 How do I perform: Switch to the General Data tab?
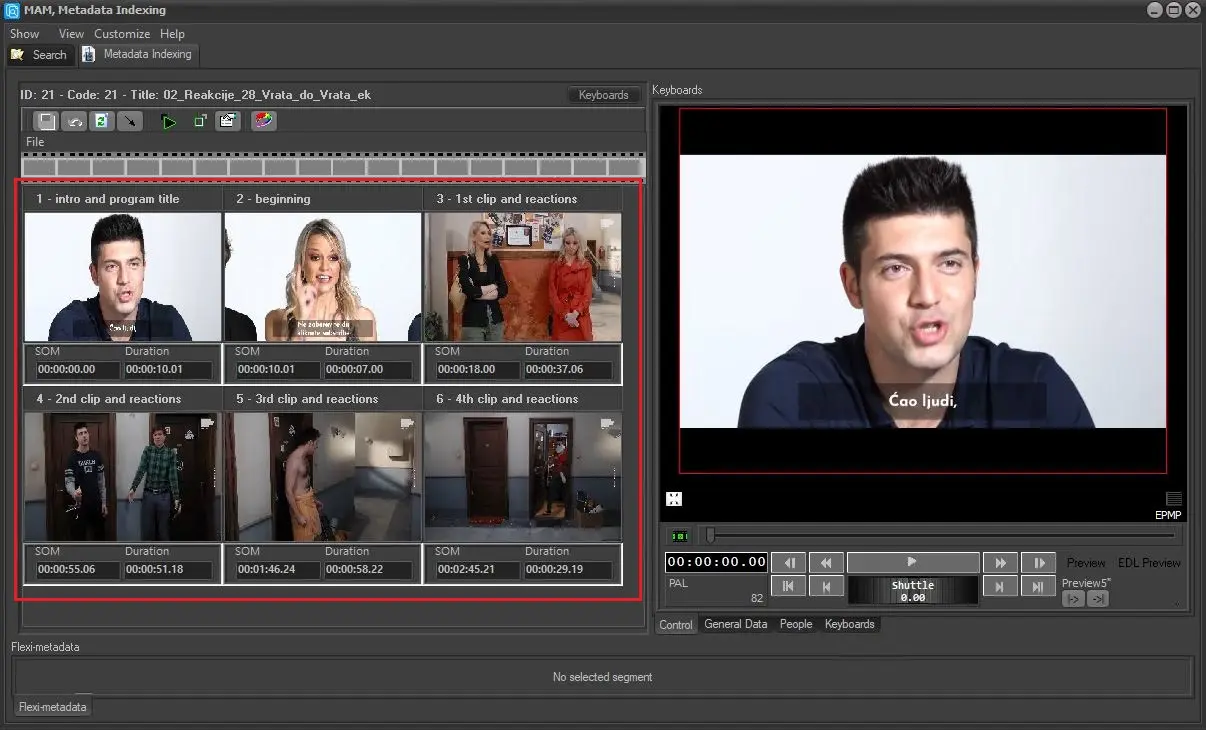pos(735,624)
